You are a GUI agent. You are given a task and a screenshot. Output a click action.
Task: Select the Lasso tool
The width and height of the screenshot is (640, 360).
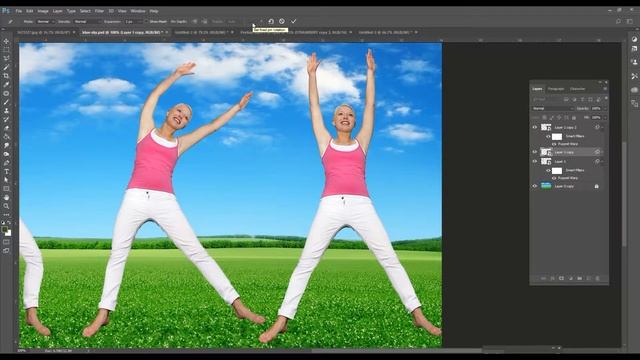(x=6, y=58)
